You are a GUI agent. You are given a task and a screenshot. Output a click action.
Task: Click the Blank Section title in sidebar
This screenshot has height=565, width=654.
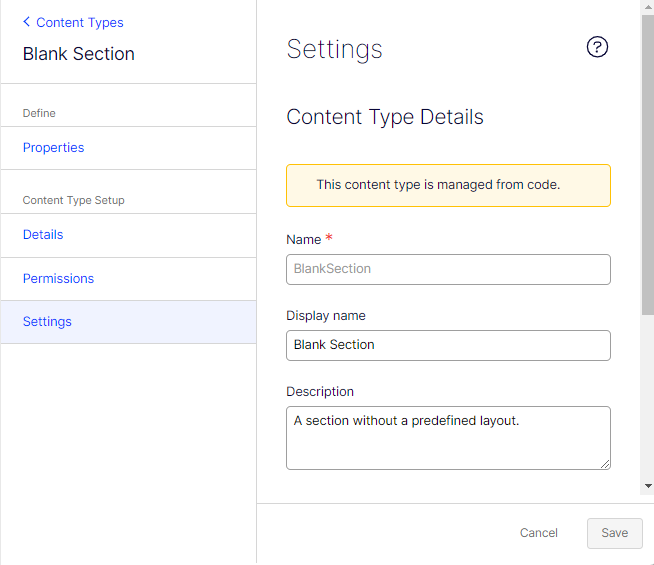click(x=79, y=54)
